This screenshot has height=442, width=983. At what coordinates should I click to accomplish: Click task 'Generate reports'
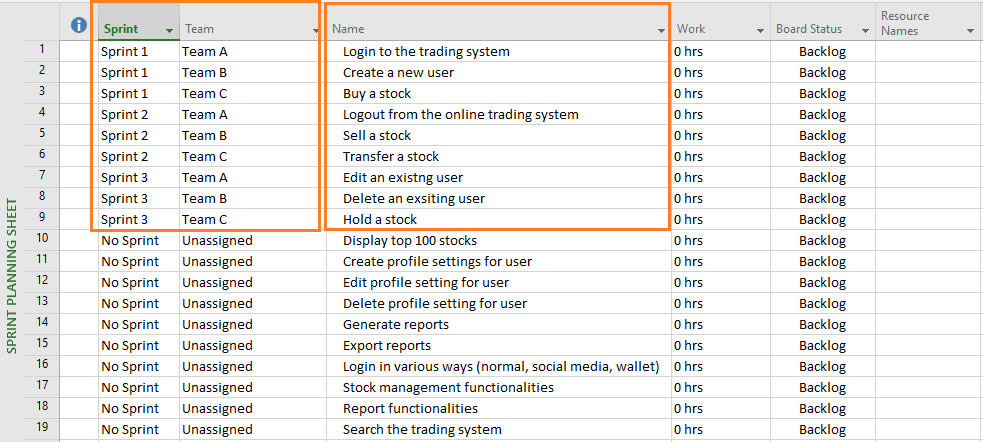[x=396, y=325]
